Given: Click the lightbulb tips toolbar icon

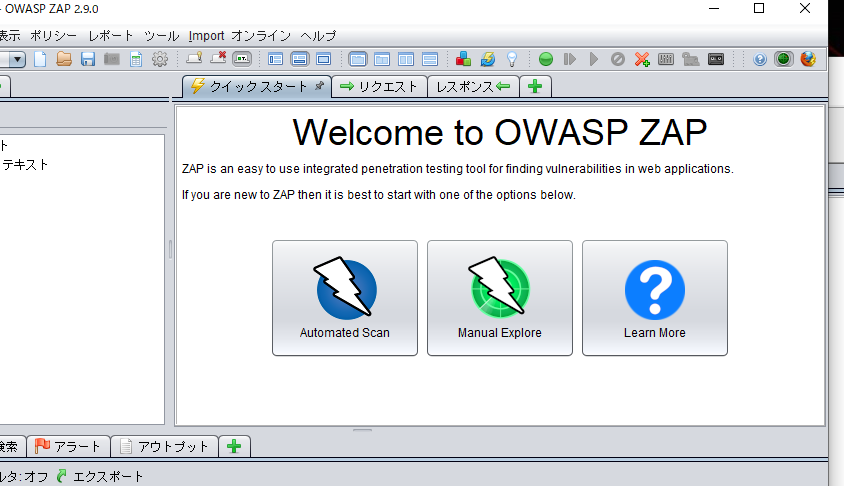Looking at the screenshot, I should 512,59.
